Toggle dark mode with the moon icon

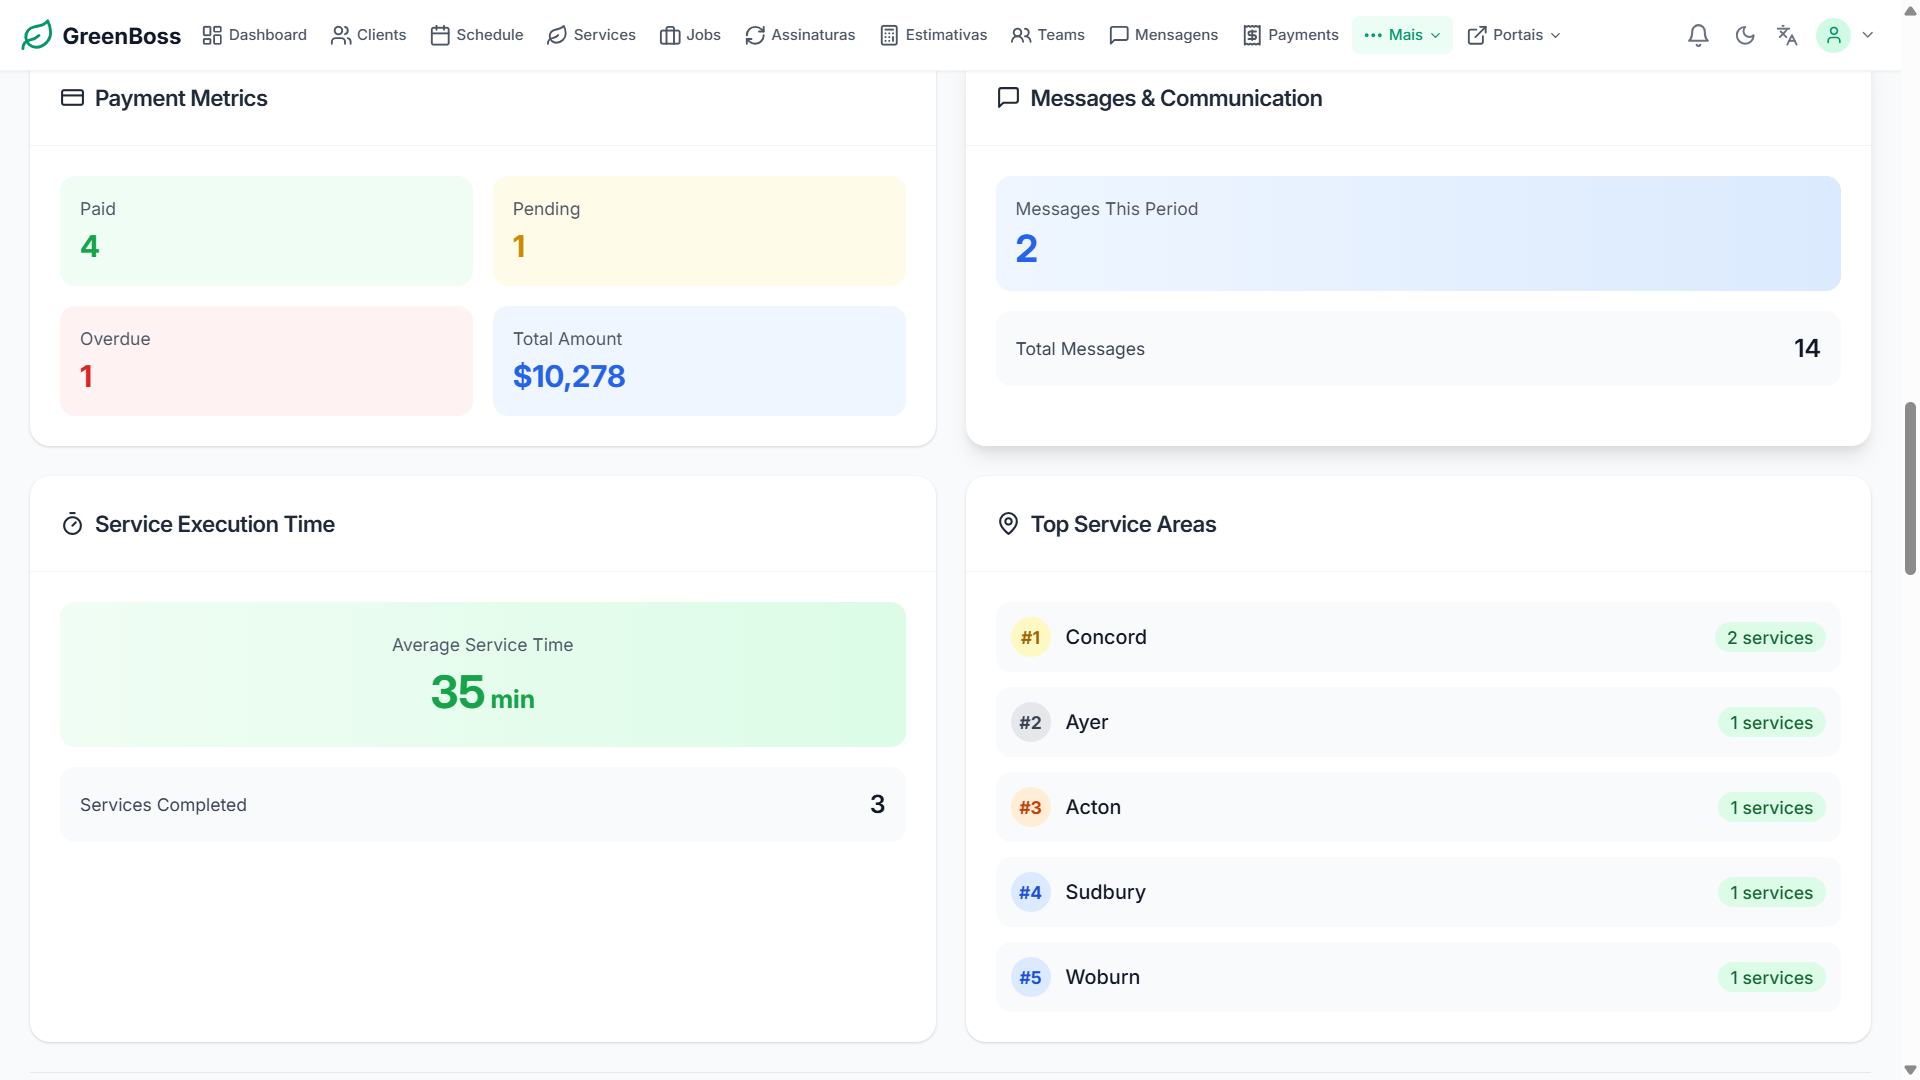point(1745,35)
